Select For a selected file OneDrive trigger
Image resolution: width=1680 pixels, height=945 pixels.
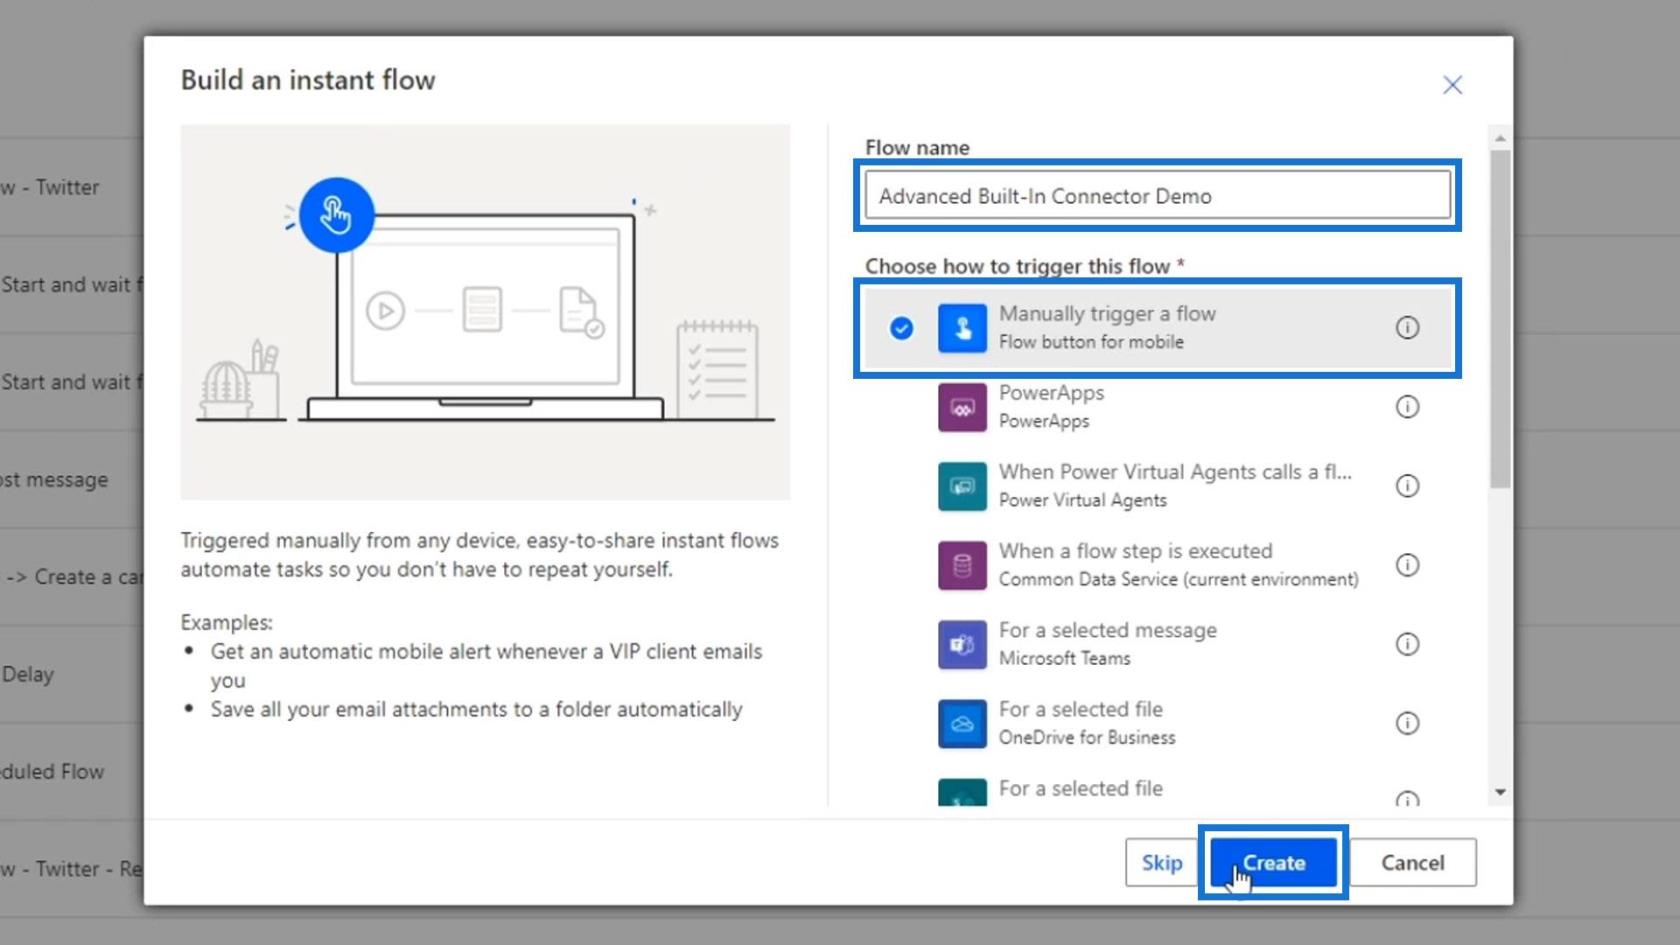(1158, 723)
